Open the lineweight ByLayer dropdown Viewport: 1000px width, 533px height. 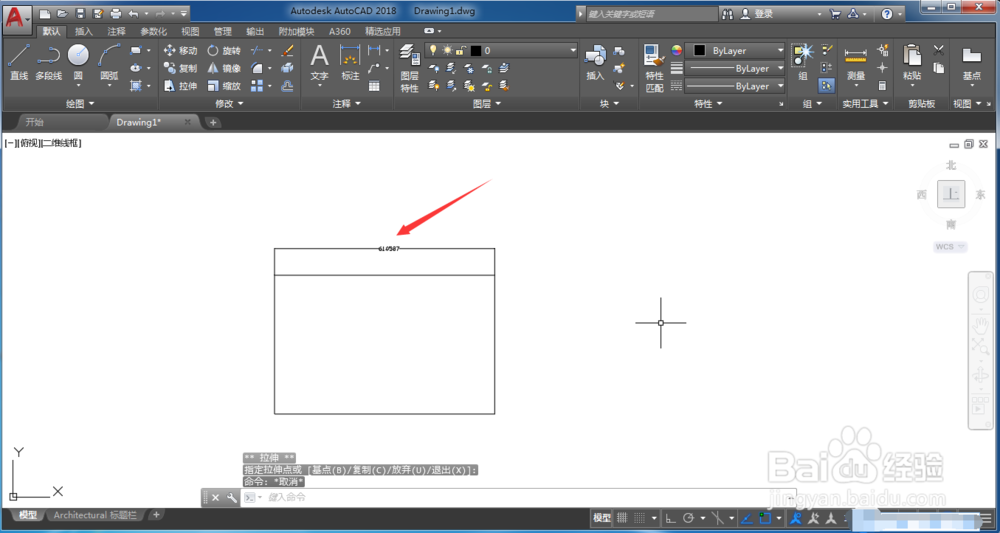[x=735, y=68]
